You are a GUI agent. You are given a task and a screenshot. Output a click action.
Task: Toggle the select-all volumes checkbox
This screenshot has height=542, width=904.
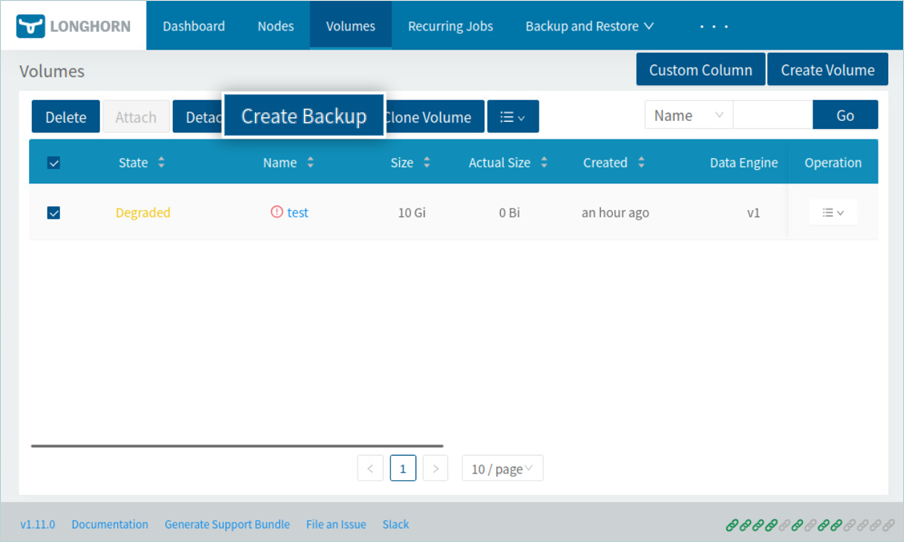point(54,163)
